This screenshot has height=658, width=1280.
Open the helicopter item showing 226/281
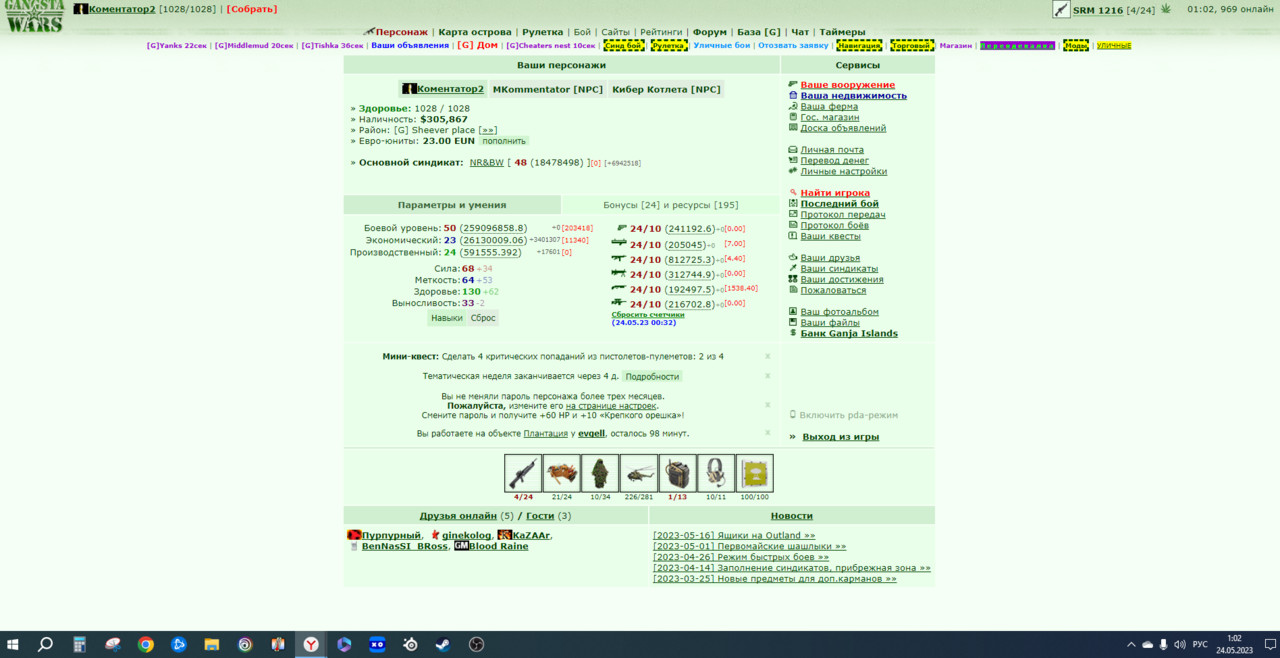(x=639, y=473)
